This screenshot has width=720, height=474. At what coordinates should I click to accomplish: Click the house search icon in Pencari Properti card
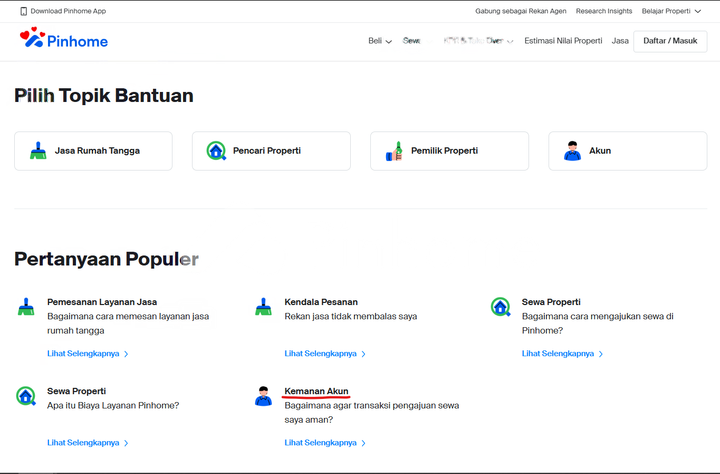point(216,151)
